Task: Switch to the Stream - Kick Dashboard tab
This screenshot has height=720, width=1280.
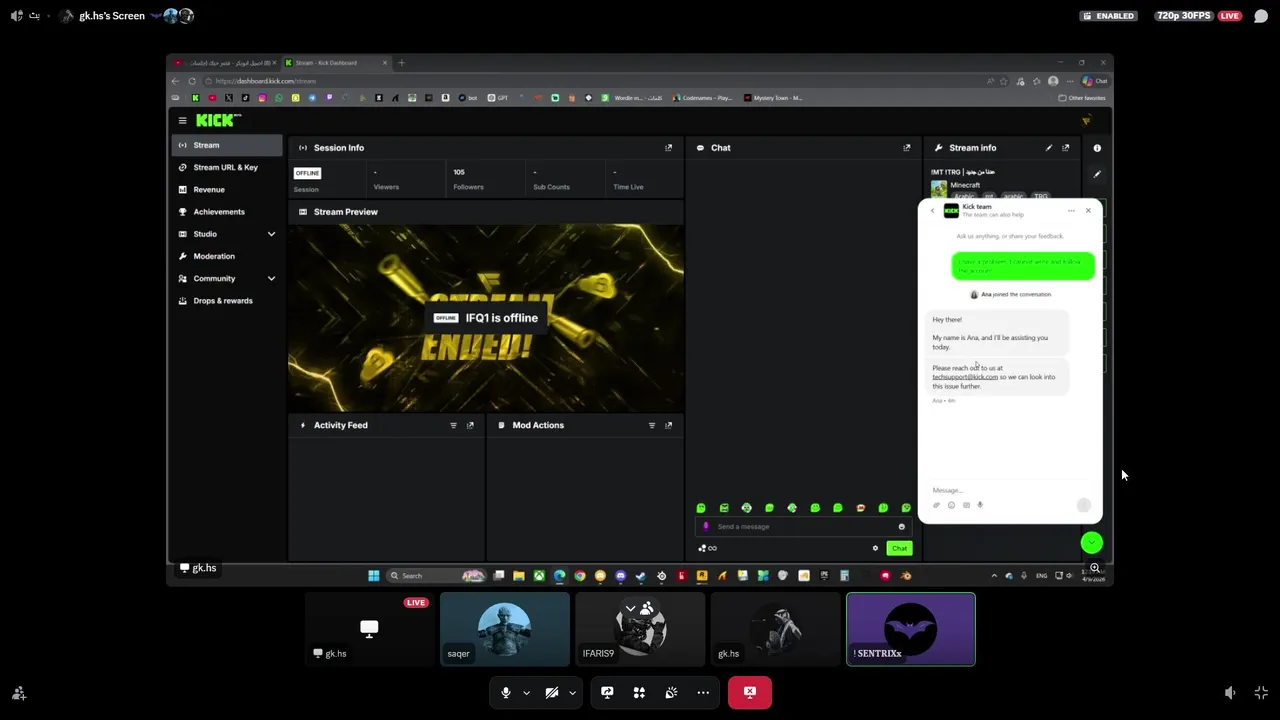Action: coord(336,63)
